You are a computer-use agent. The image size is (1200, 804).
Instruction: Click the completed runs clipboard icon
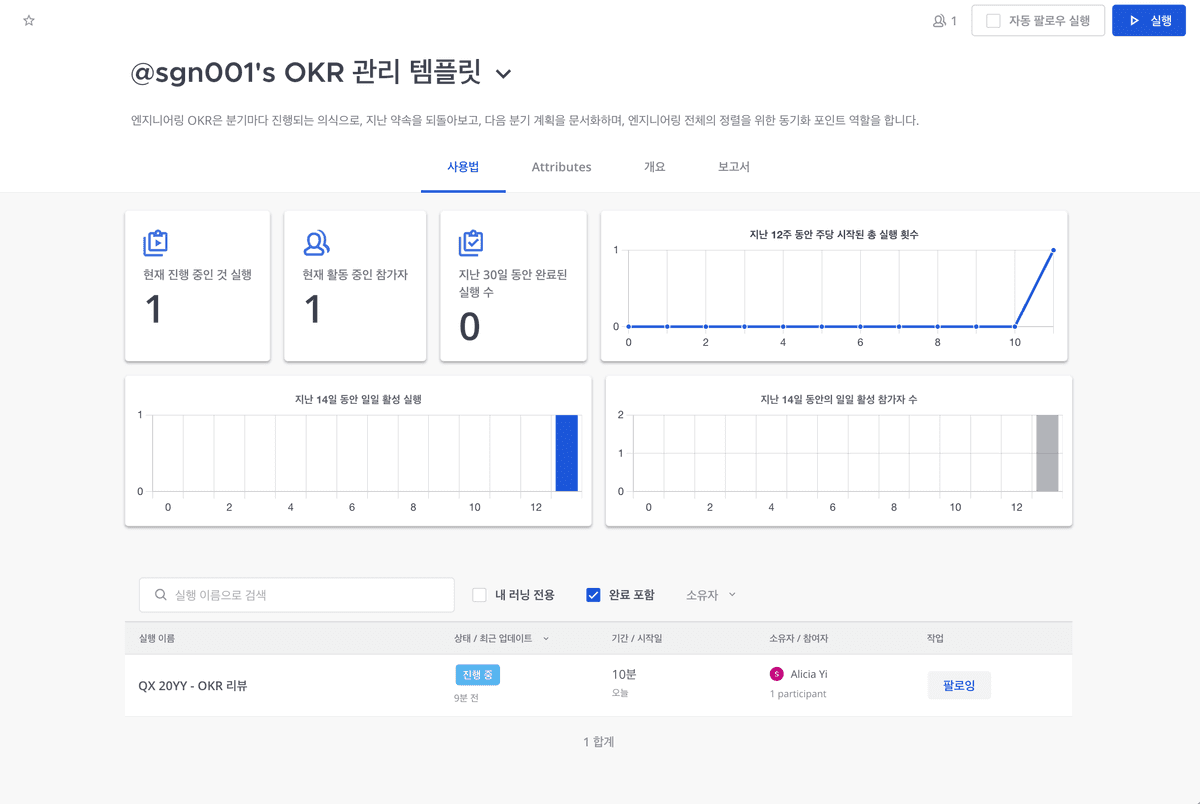point(471,242)
